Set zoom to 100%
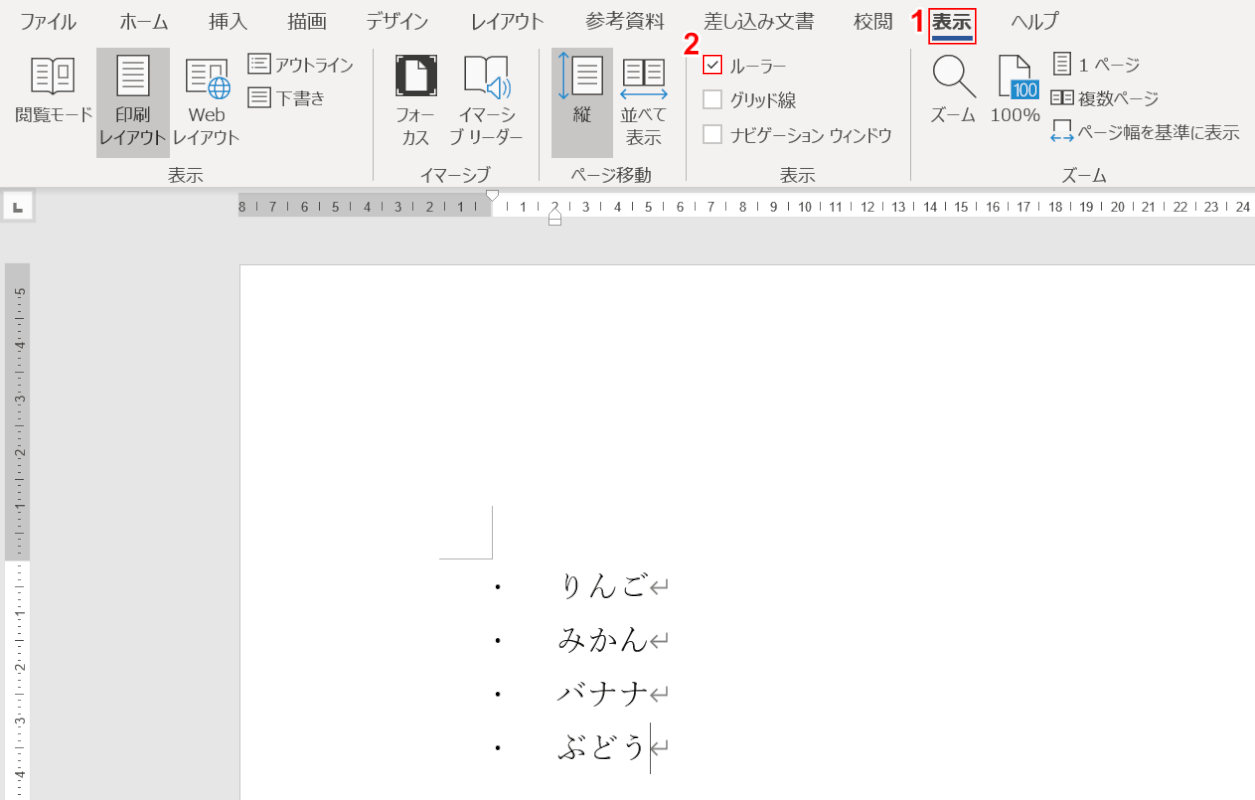The image size is (1255, 800). 1015,90
